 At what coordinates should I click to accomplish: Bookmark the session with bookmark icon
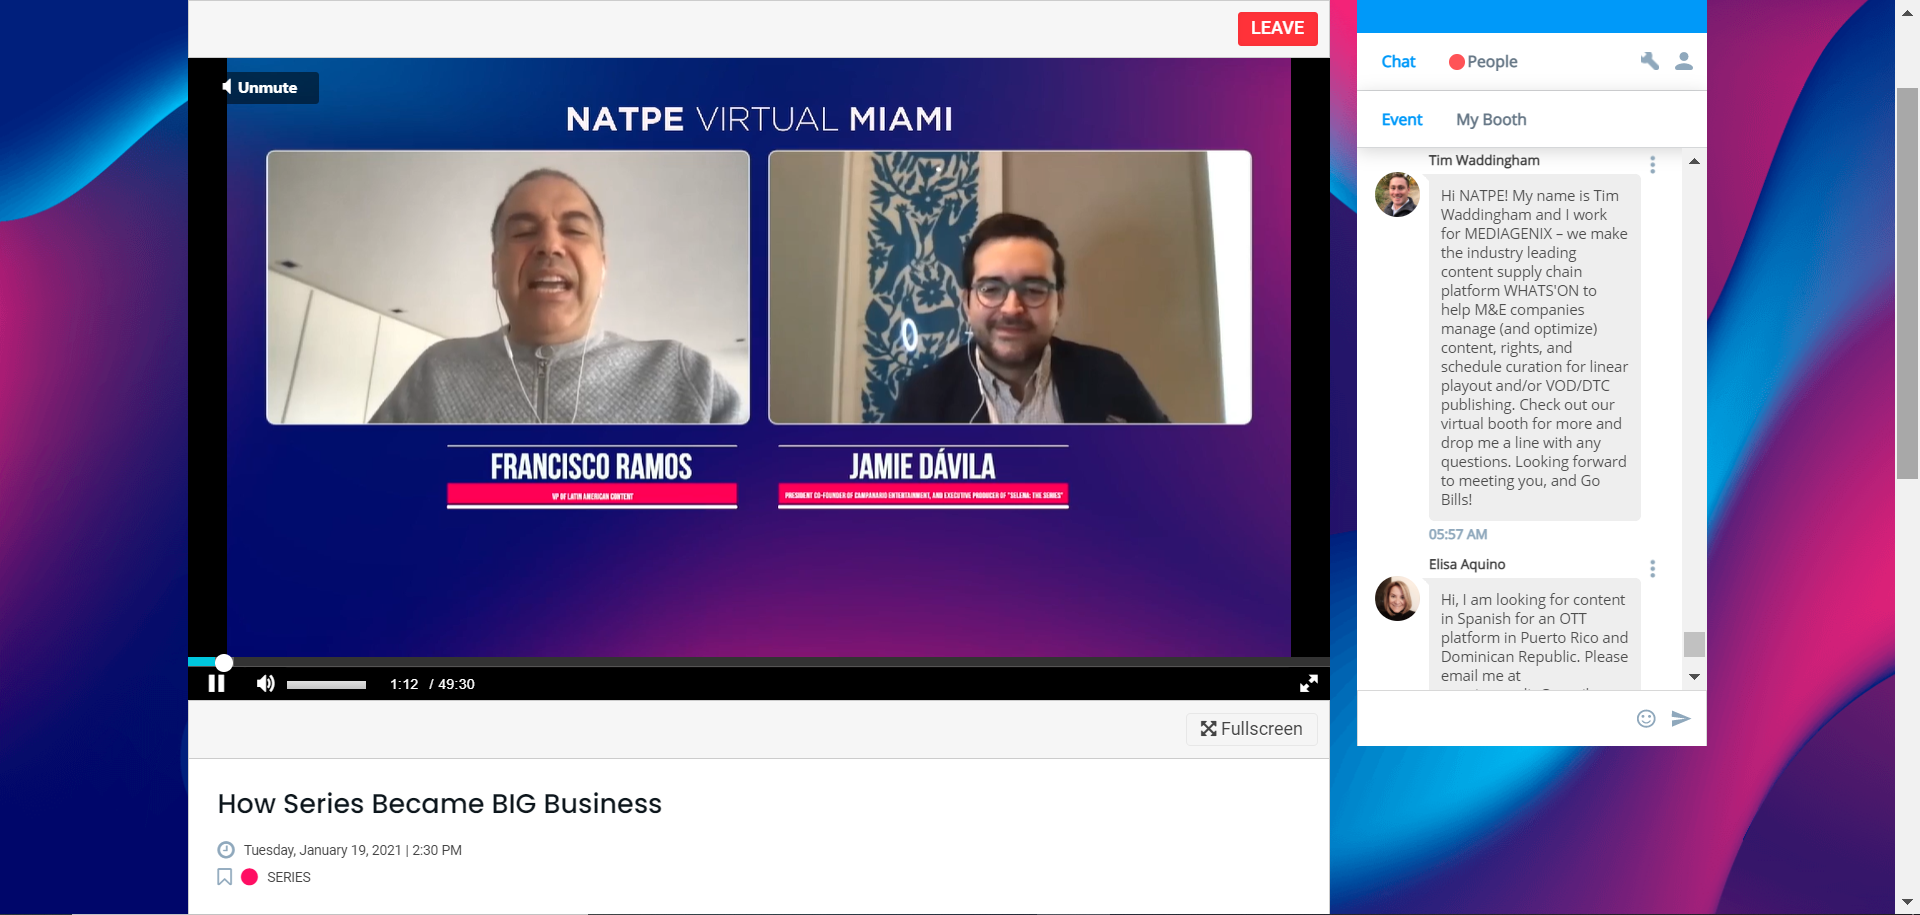[225, 877]
